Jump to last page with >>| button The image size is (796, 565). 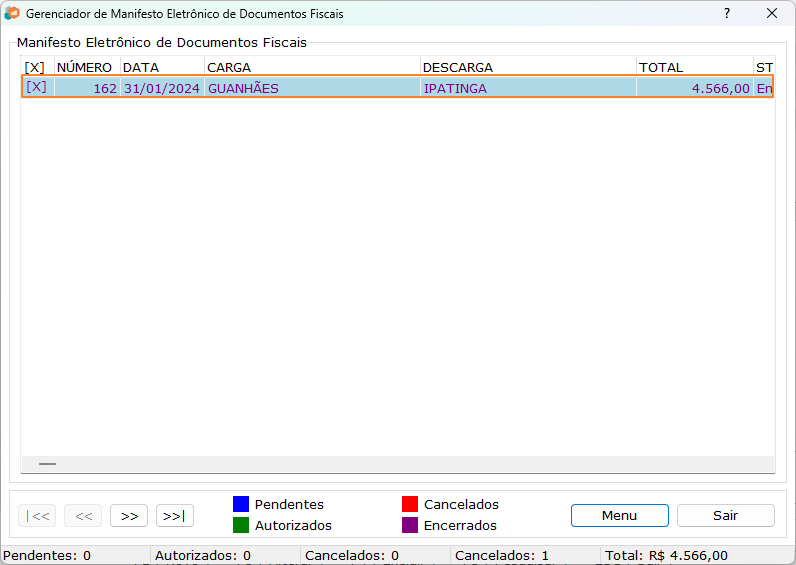175,516
